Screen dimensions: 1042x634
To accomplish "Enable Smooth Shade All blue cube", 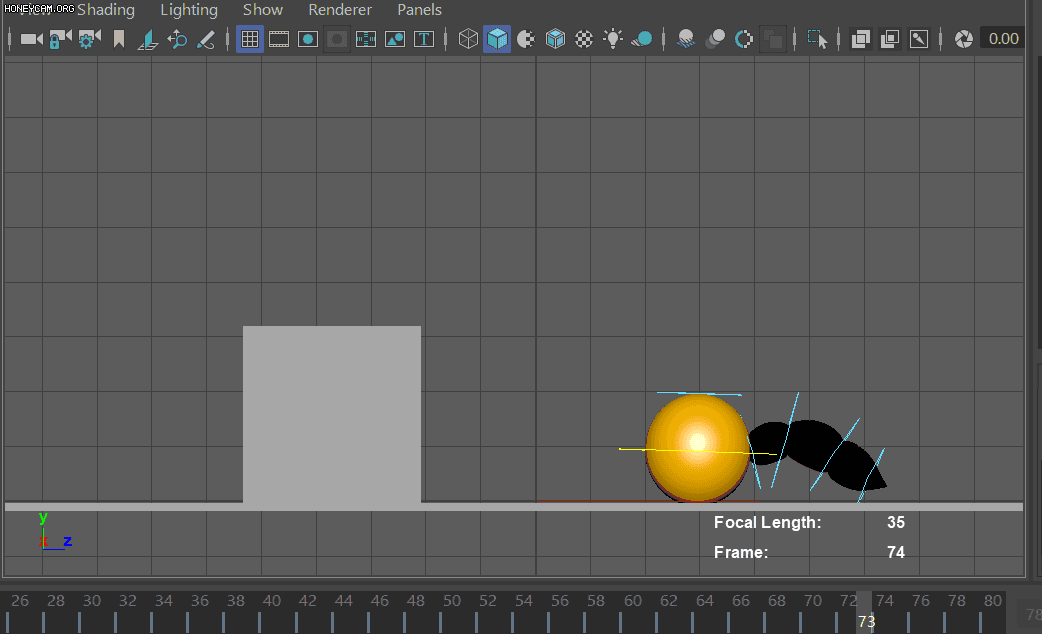I will coord(497,39).
